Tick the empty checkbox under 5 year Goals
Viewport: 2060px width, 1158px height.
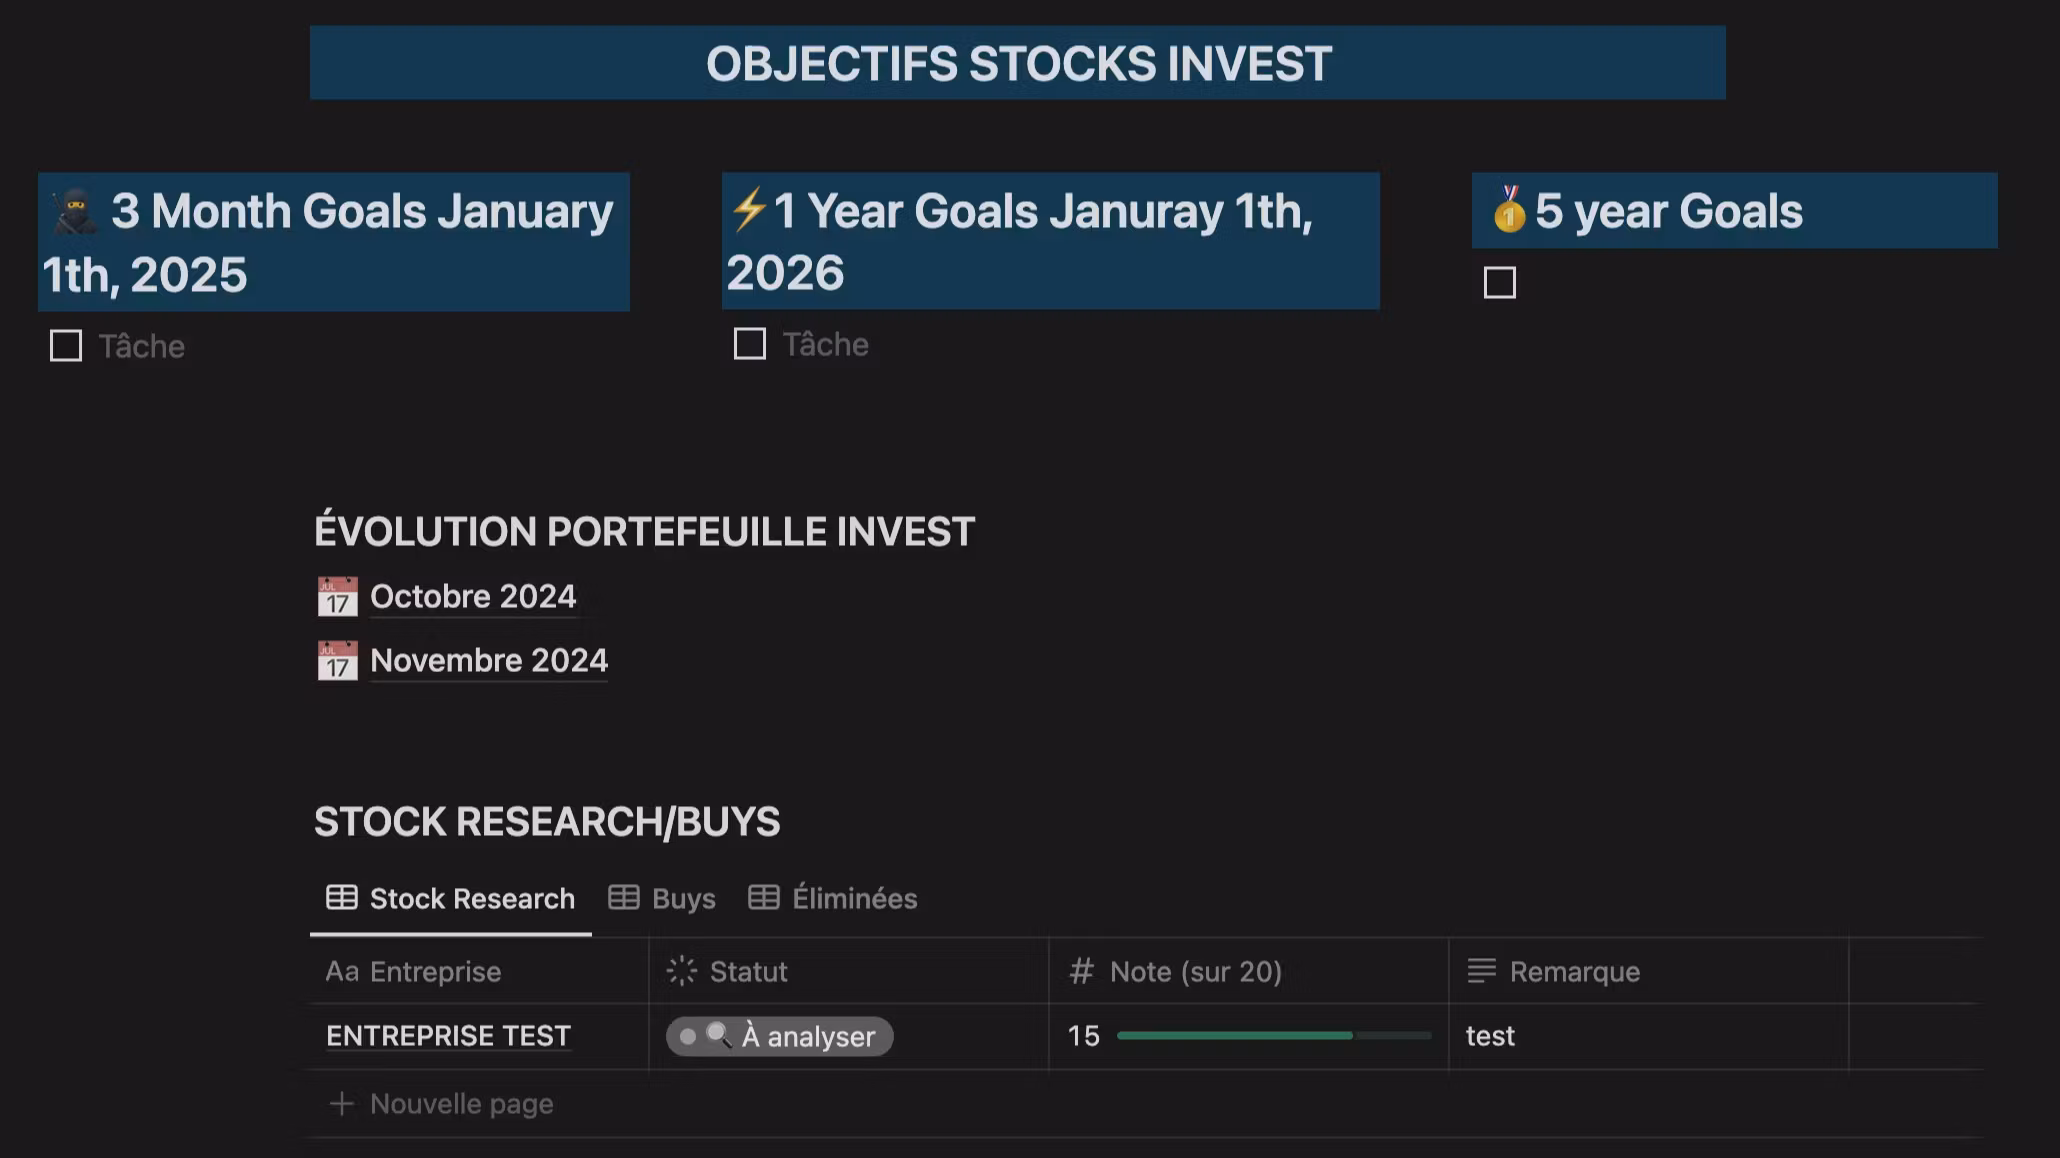tap(1500, 283)
